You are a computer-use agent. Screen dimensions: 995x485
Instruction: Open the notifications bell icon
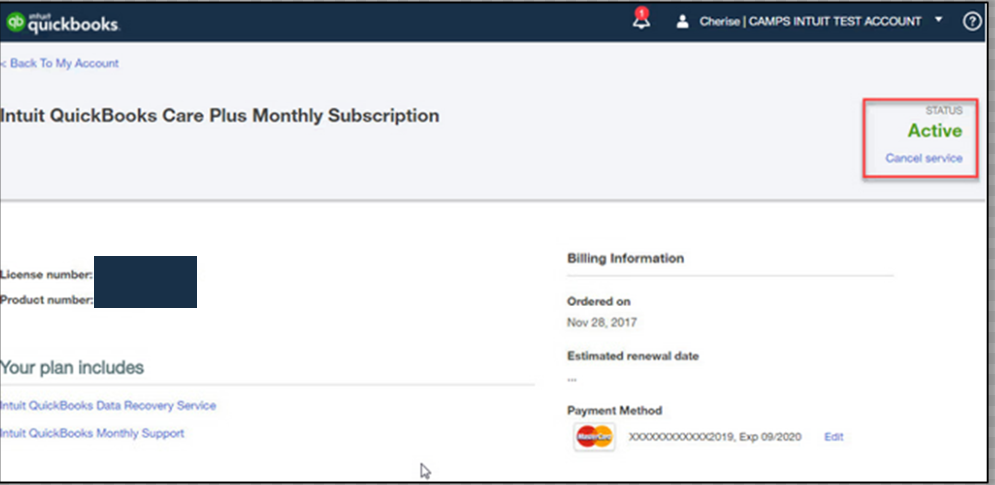(x=642, y=20)
